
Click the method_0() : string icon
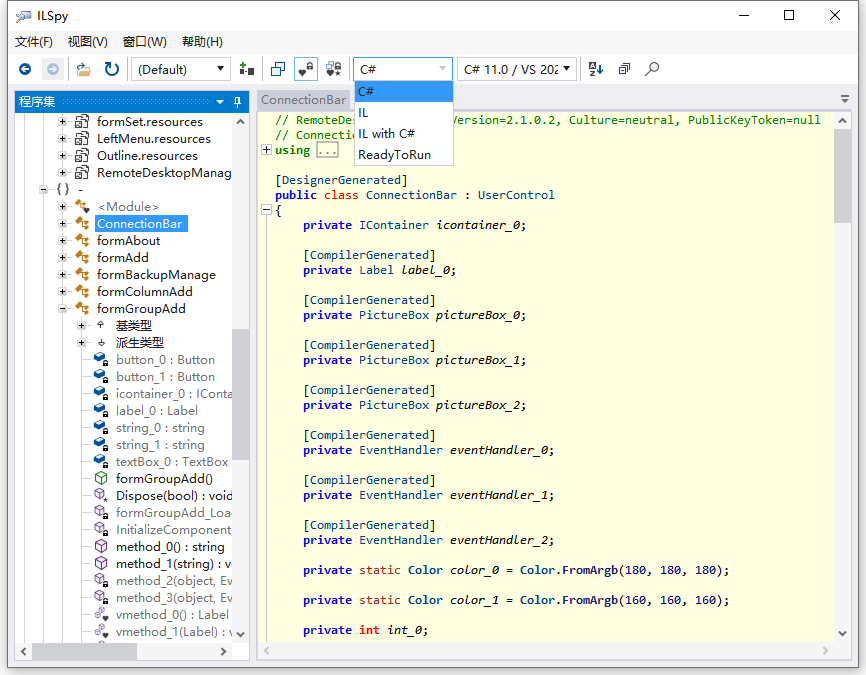coord(101,546)
